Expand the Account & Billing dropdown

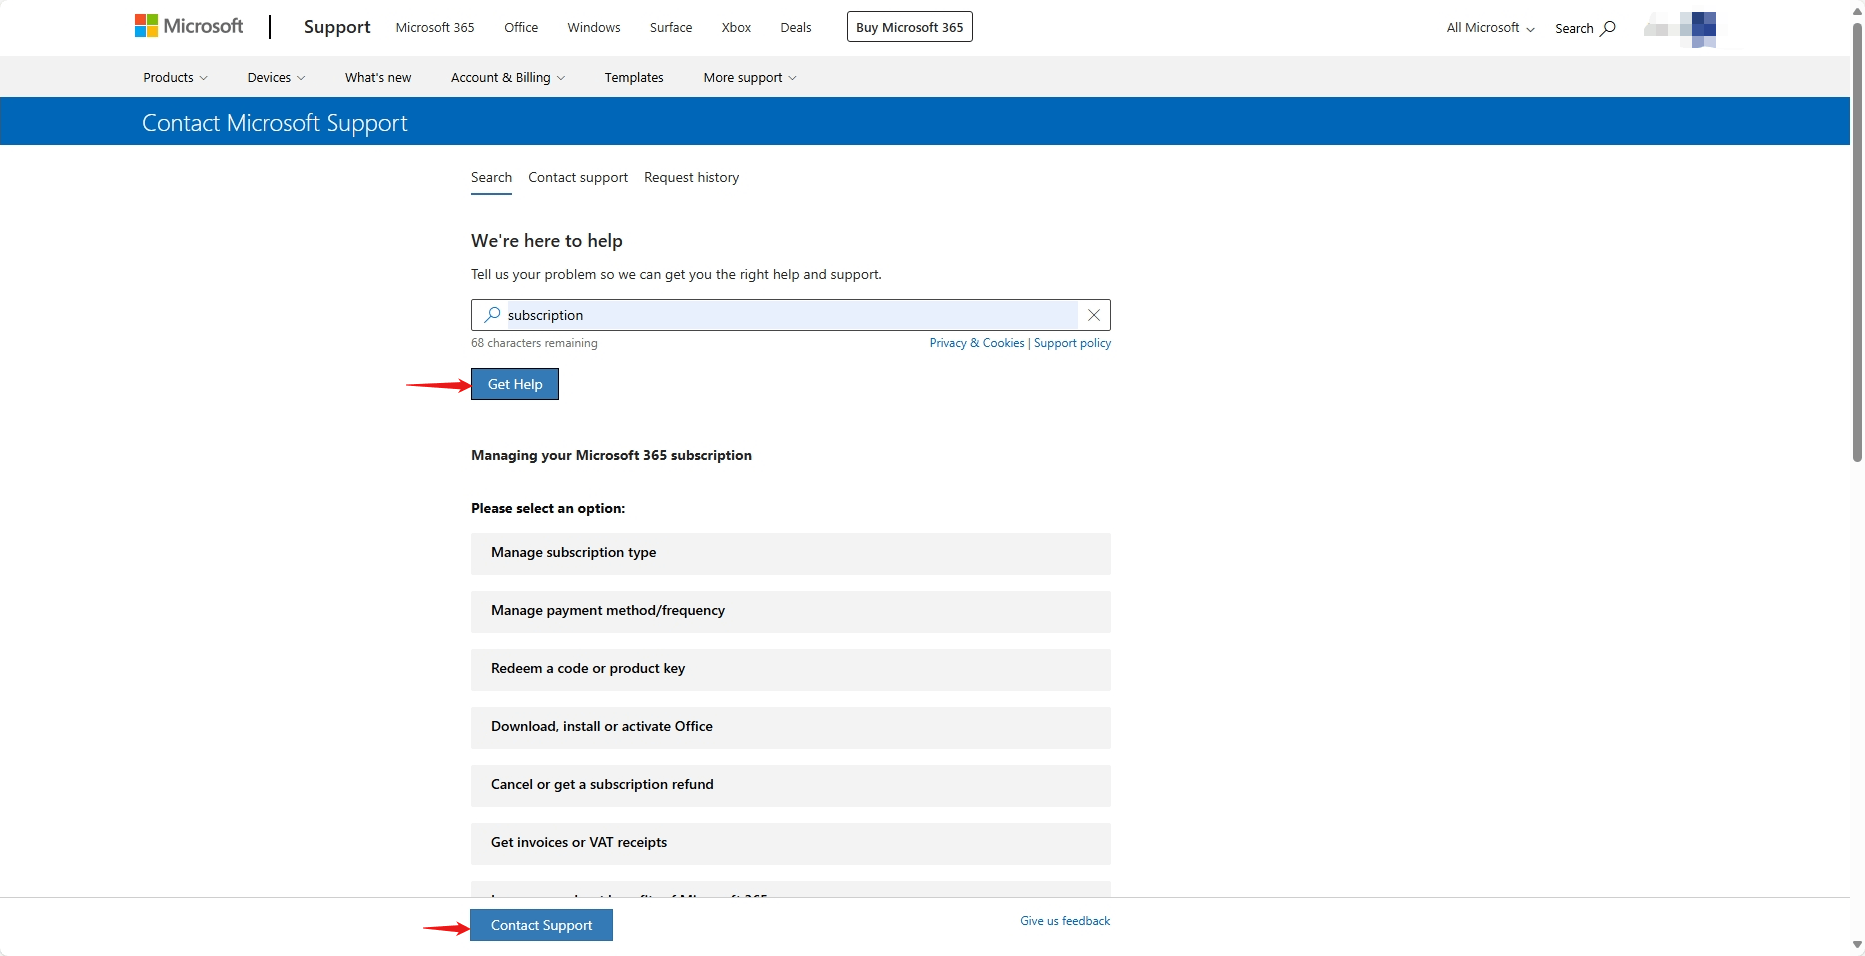coord(508,78)
